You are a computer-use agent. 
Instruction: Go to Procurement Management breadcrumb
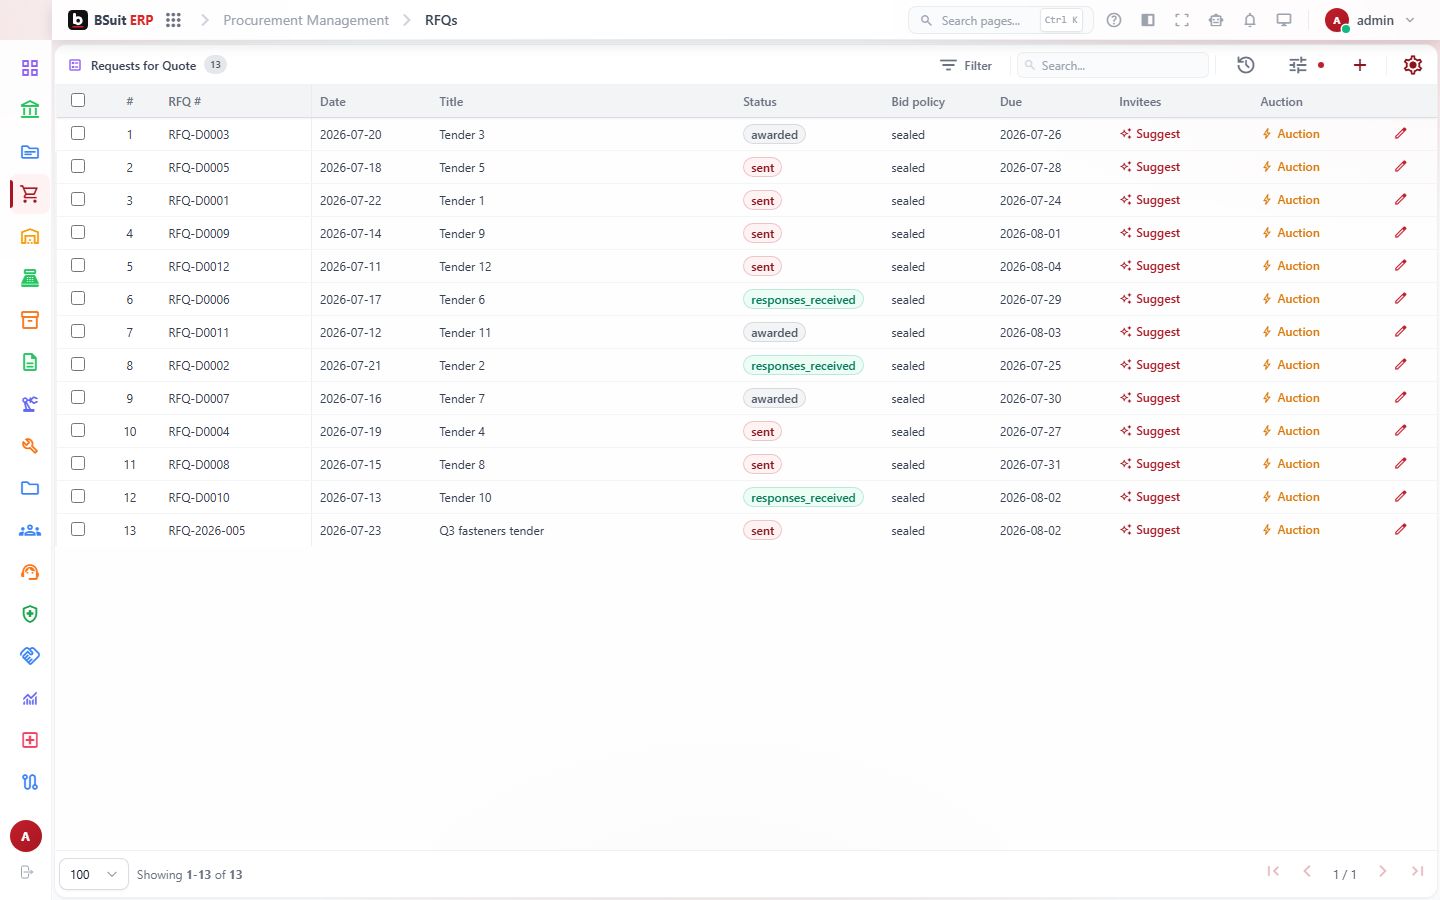306,20
